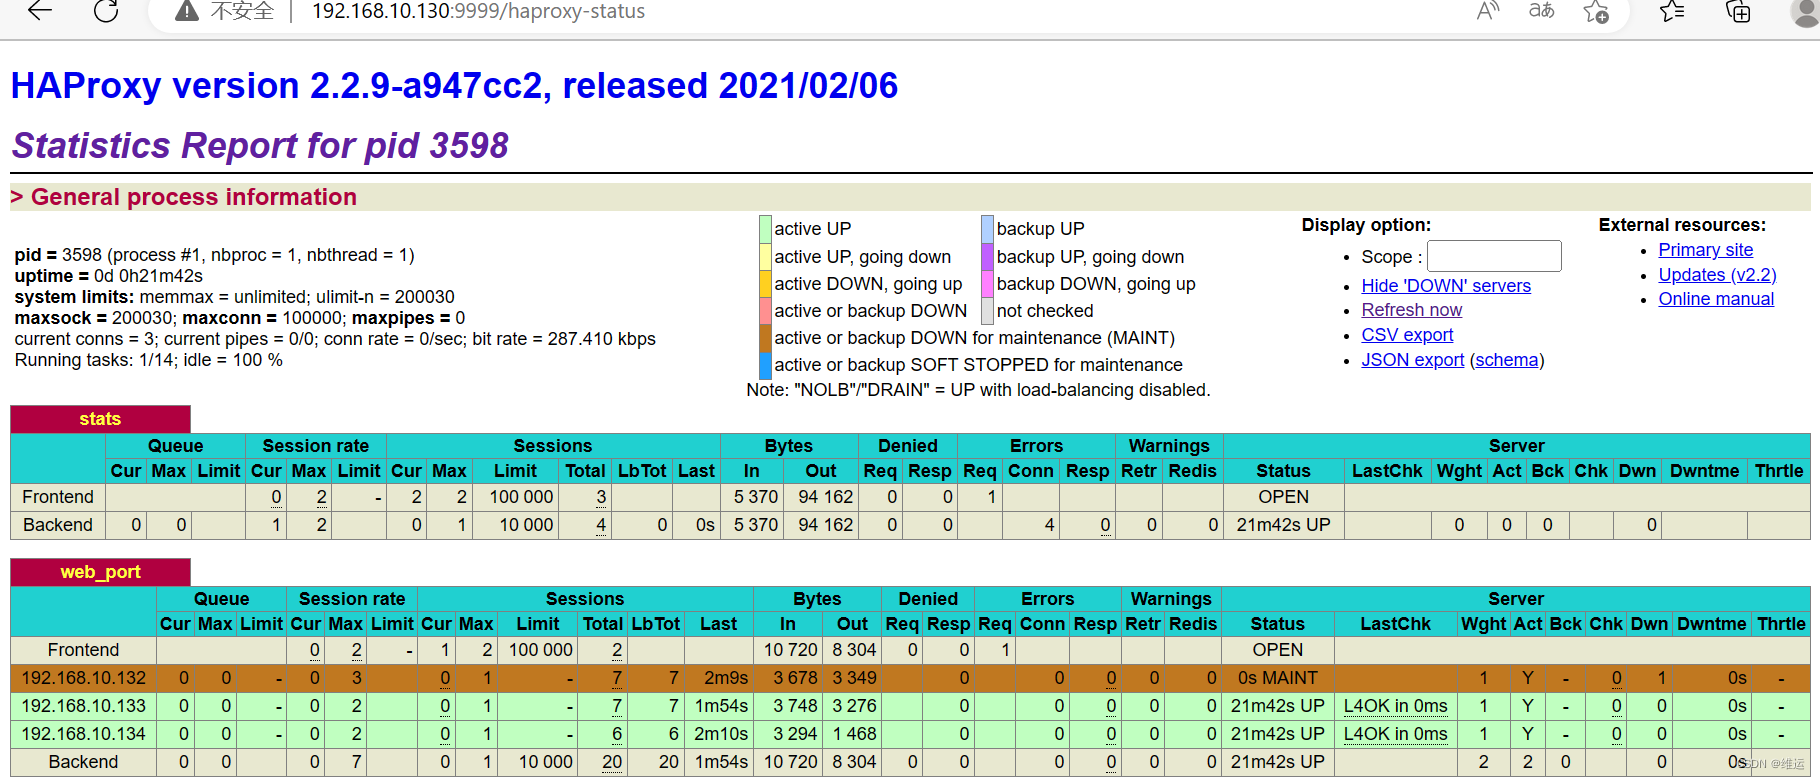This screenshot has height=779, width=1820.
Task: Click the Dwntme column header in stats table
Action: click(x=1704, y=471)
